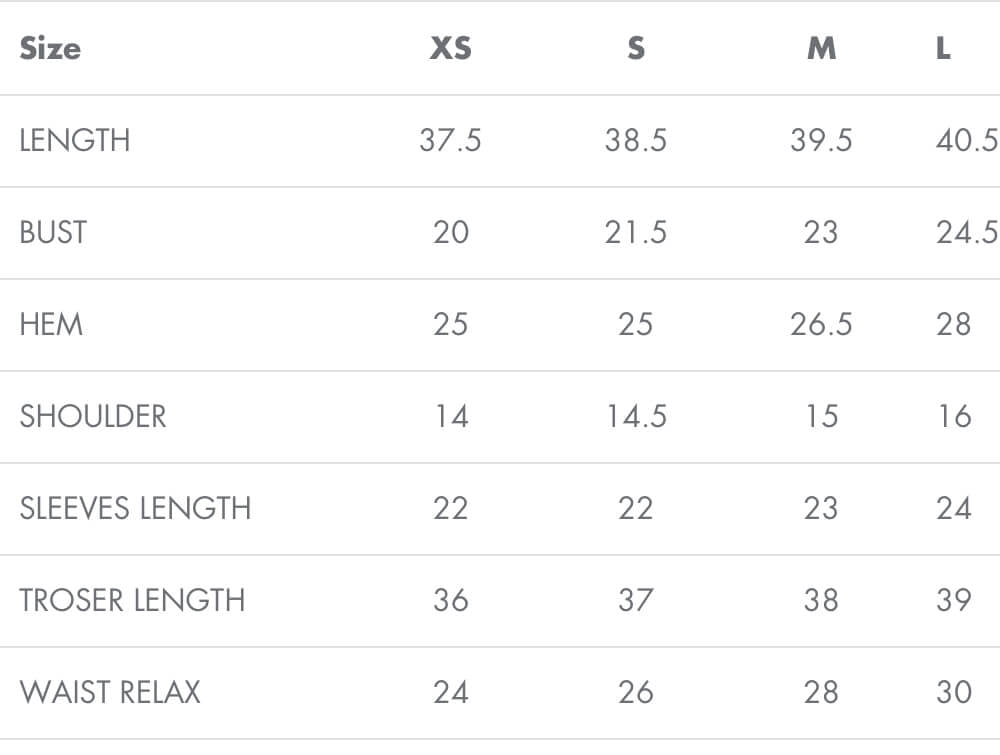Click the 30 waist relax value for L
Viewport: 1000px width, 755px height.
pos(954,692)
